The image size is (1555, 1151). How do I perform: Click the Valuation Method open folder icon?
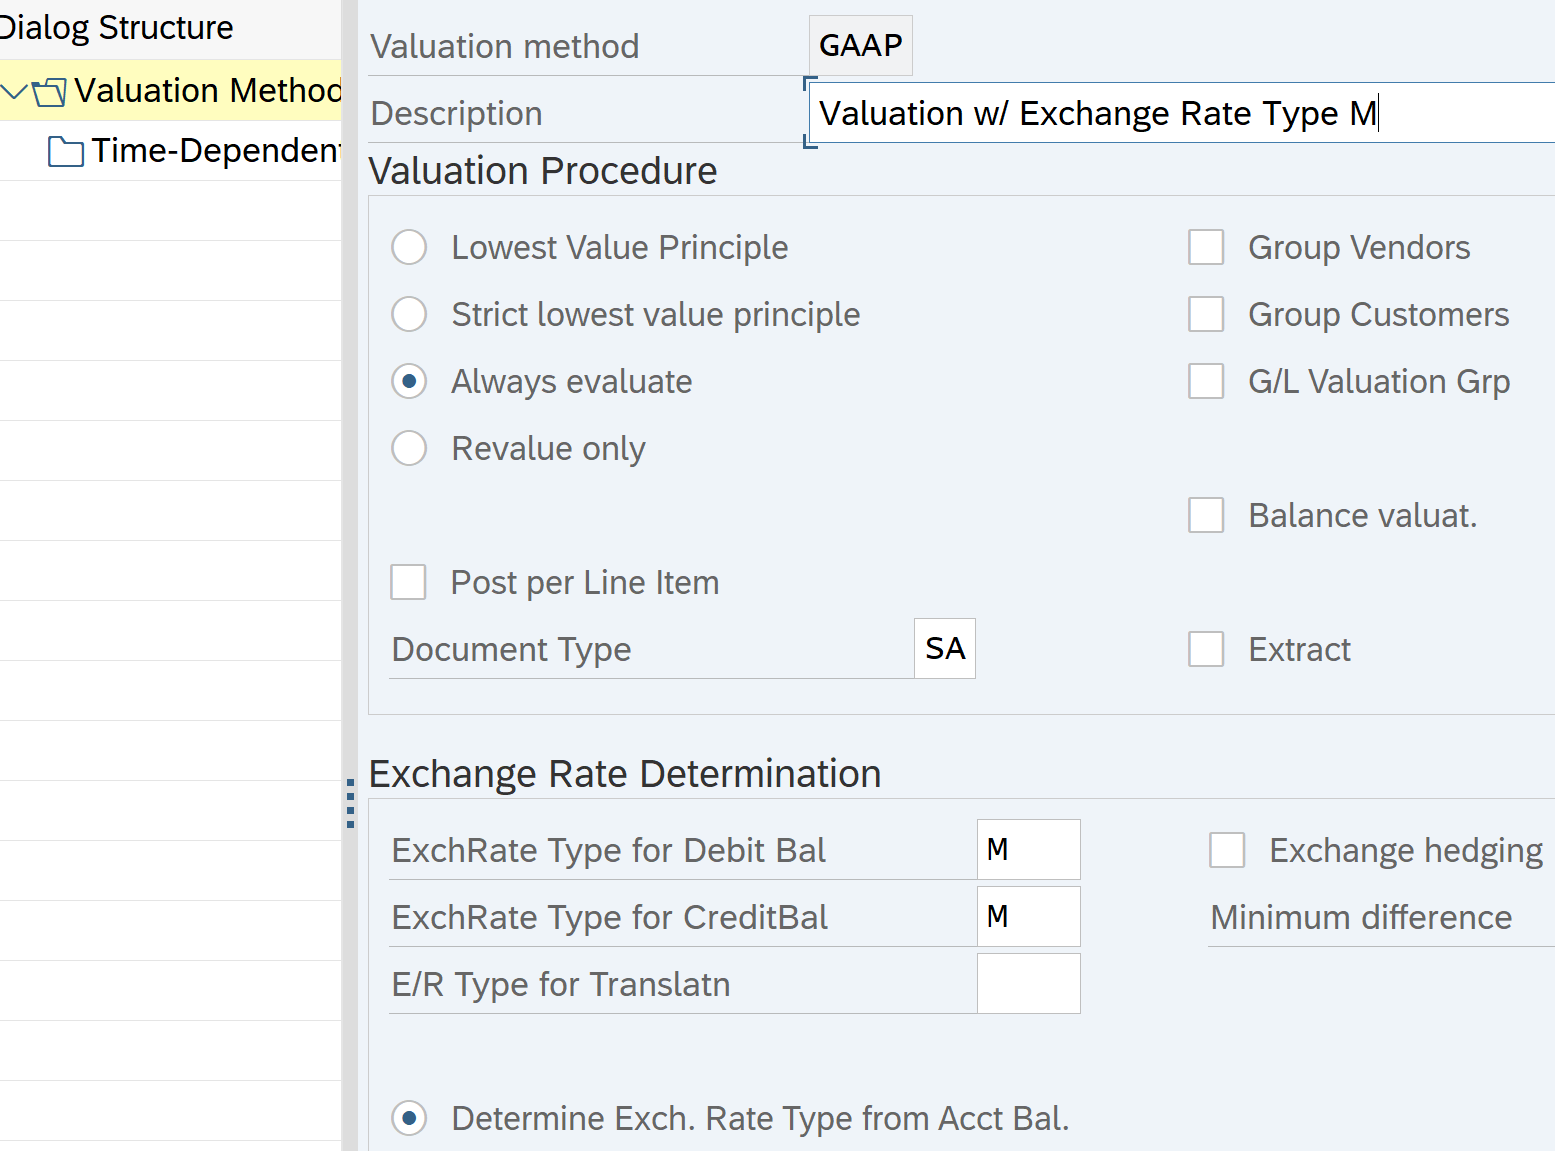click(x=49, y=92)
